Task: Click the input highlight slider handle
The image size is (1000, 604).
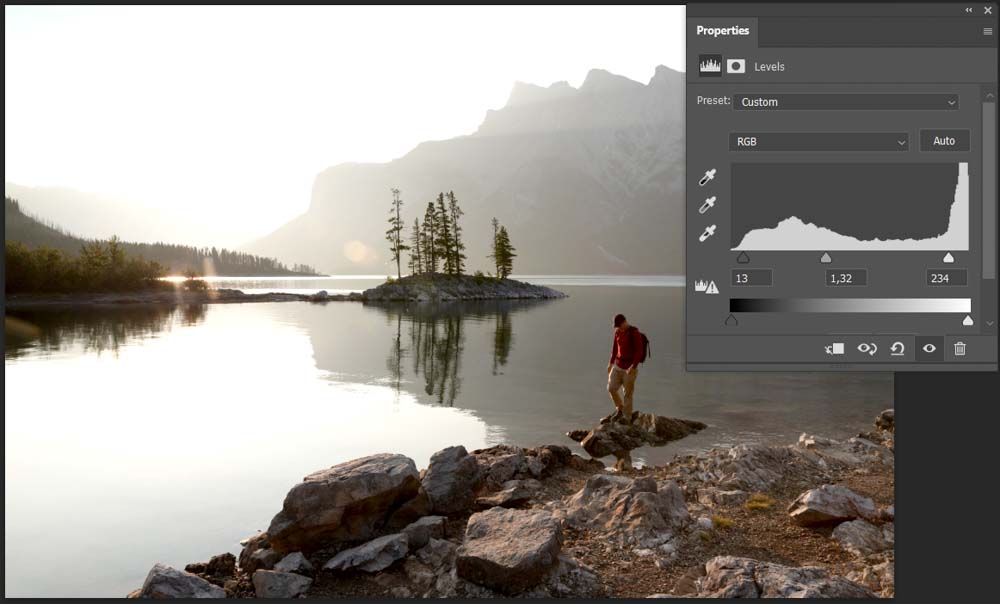Action: pos(948,258)
